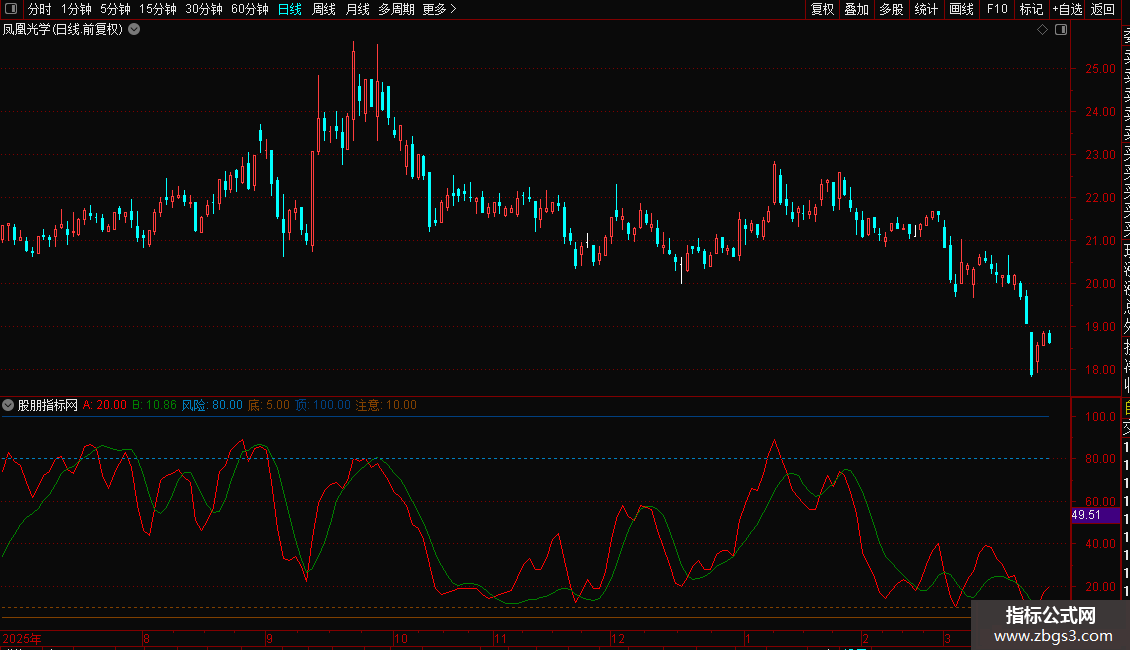The height and width of the screenshot is (650, 1130).
Task: Expand the 股朋指标网 indicator dropdown arrow
Action: pyautogui.click(x=9, y=405)
